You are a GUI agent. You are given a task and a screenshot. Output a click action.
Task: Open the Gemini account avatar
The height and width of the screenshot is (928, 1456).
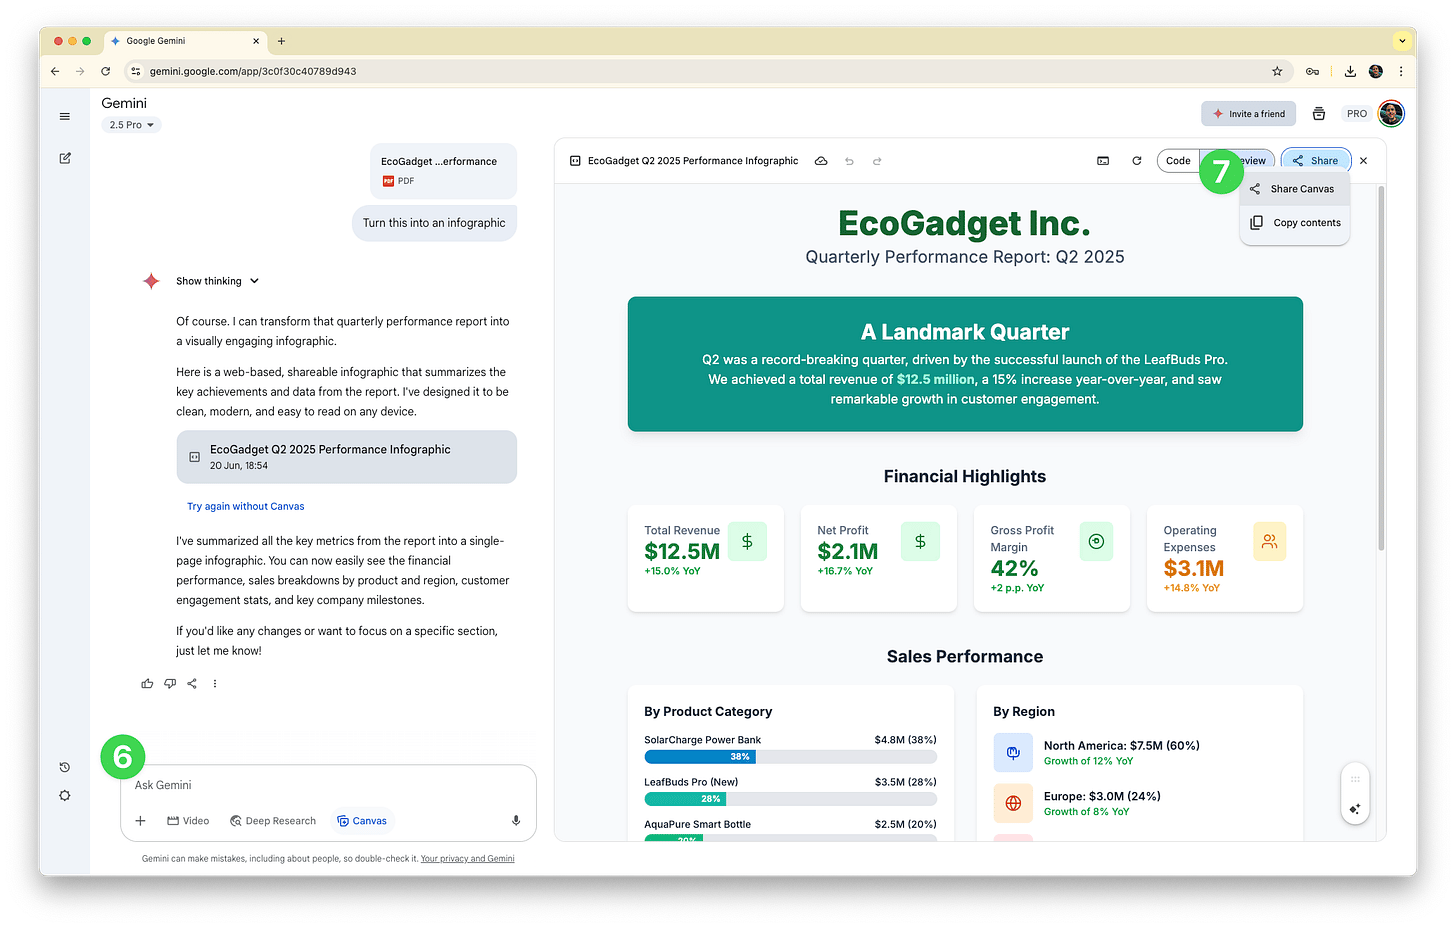point(1391,114)
